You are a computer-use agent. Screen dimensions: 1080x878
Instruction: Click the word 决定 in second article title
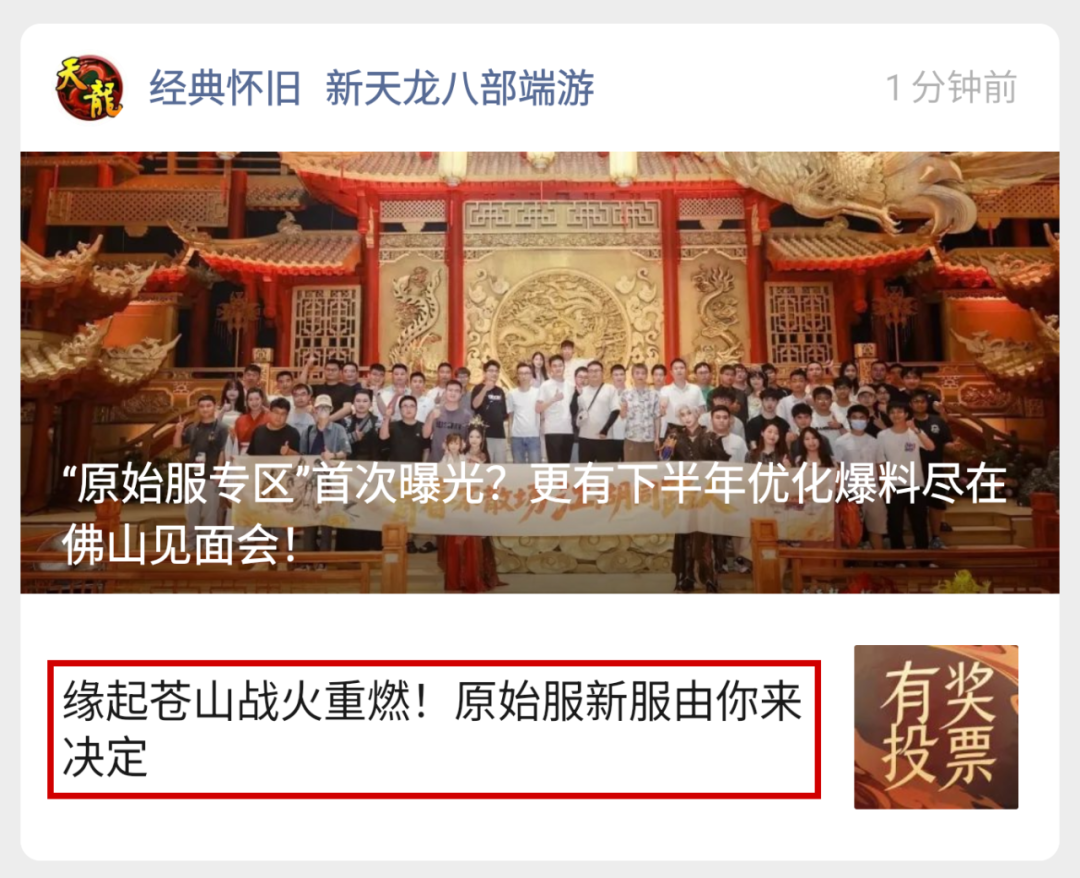tap(105, 757)
